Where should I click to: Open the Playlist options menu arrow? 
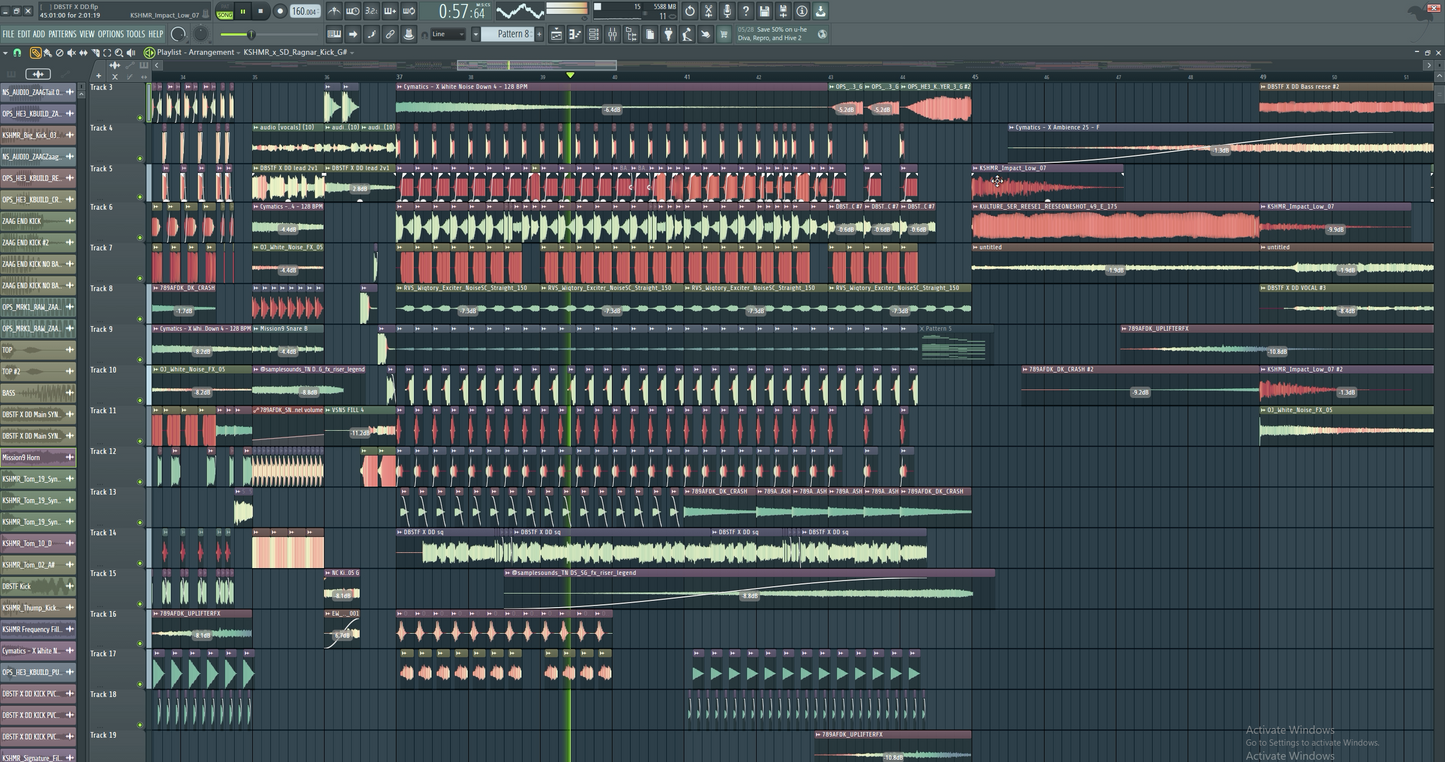coord(6,52)
